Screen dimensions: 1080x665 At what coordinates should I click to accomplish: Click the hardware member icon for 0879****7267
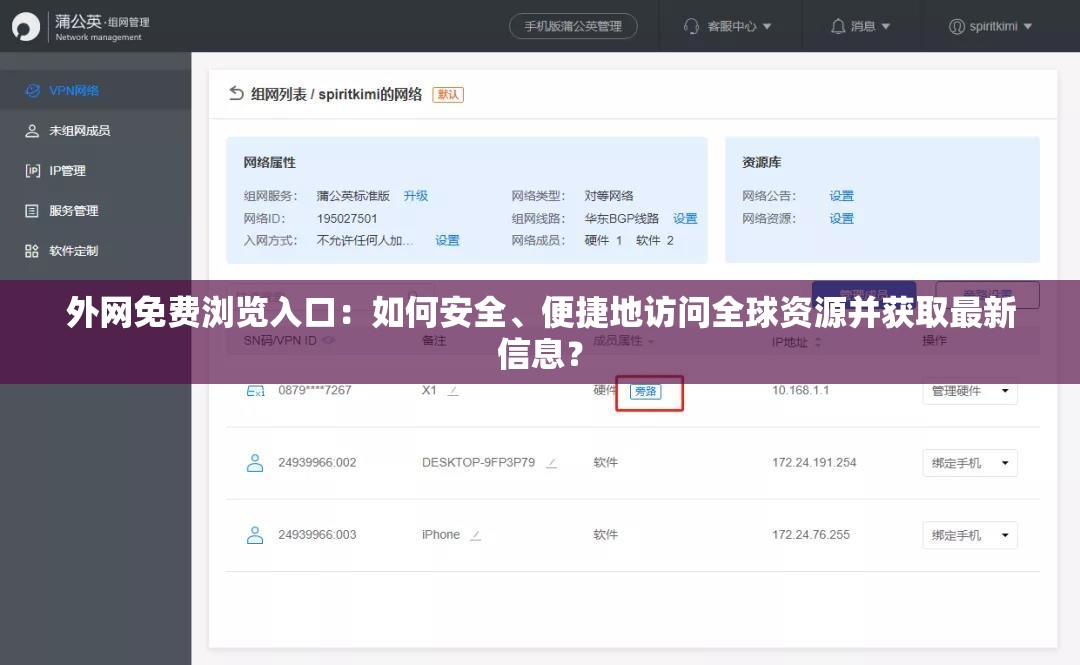(255, 391)
